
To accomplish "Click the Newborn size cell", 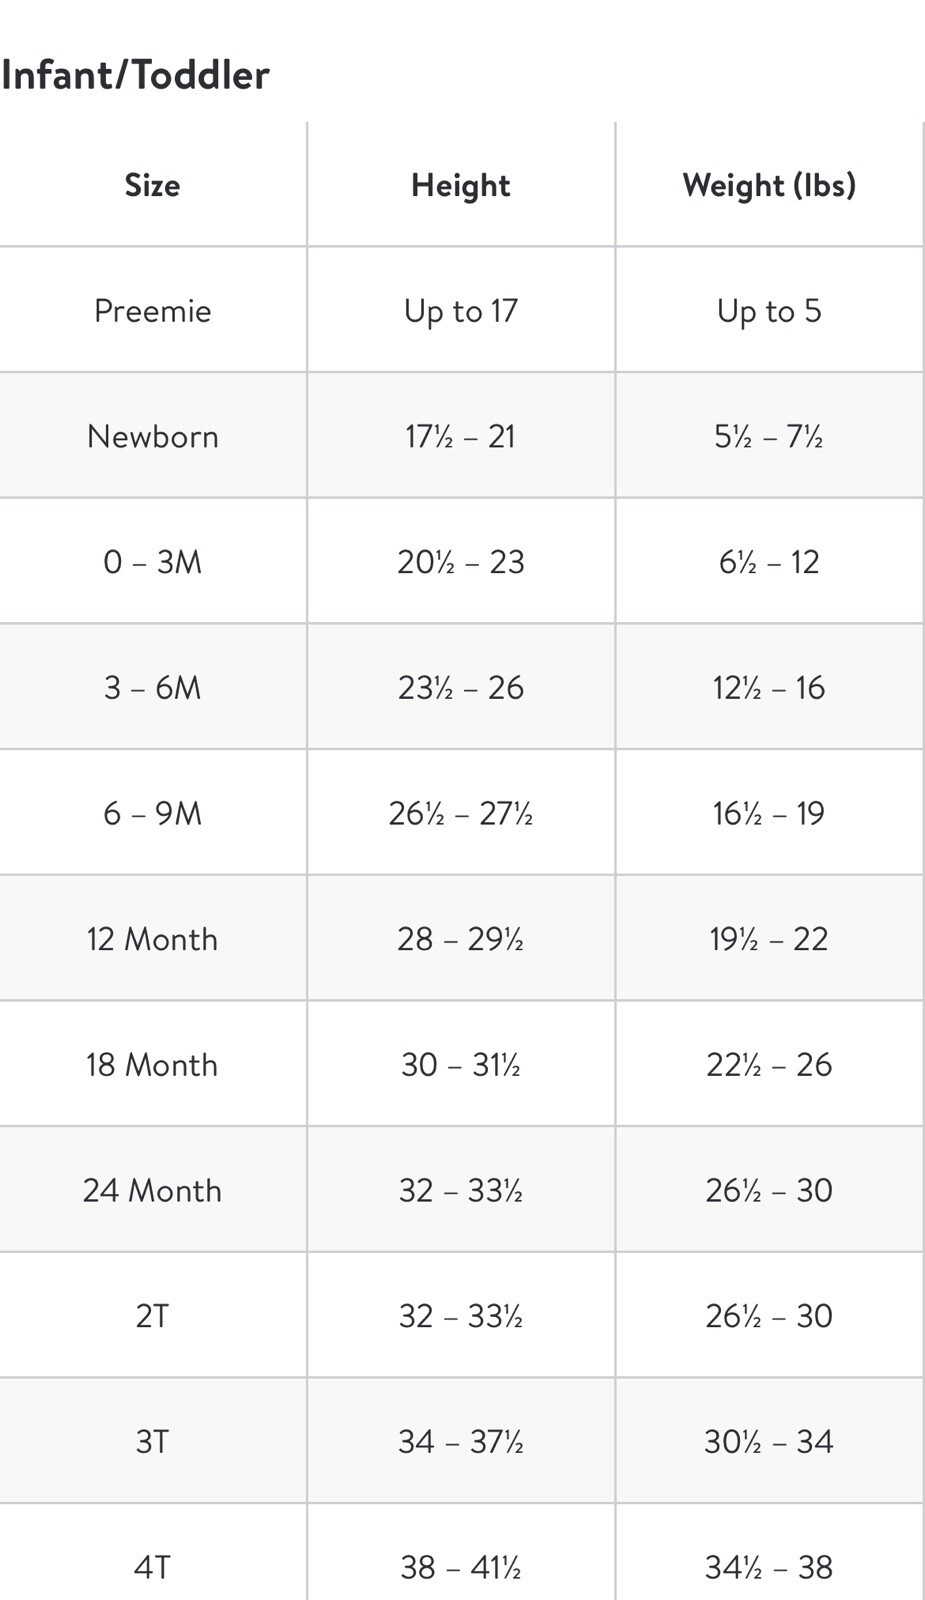I will 152,436.
